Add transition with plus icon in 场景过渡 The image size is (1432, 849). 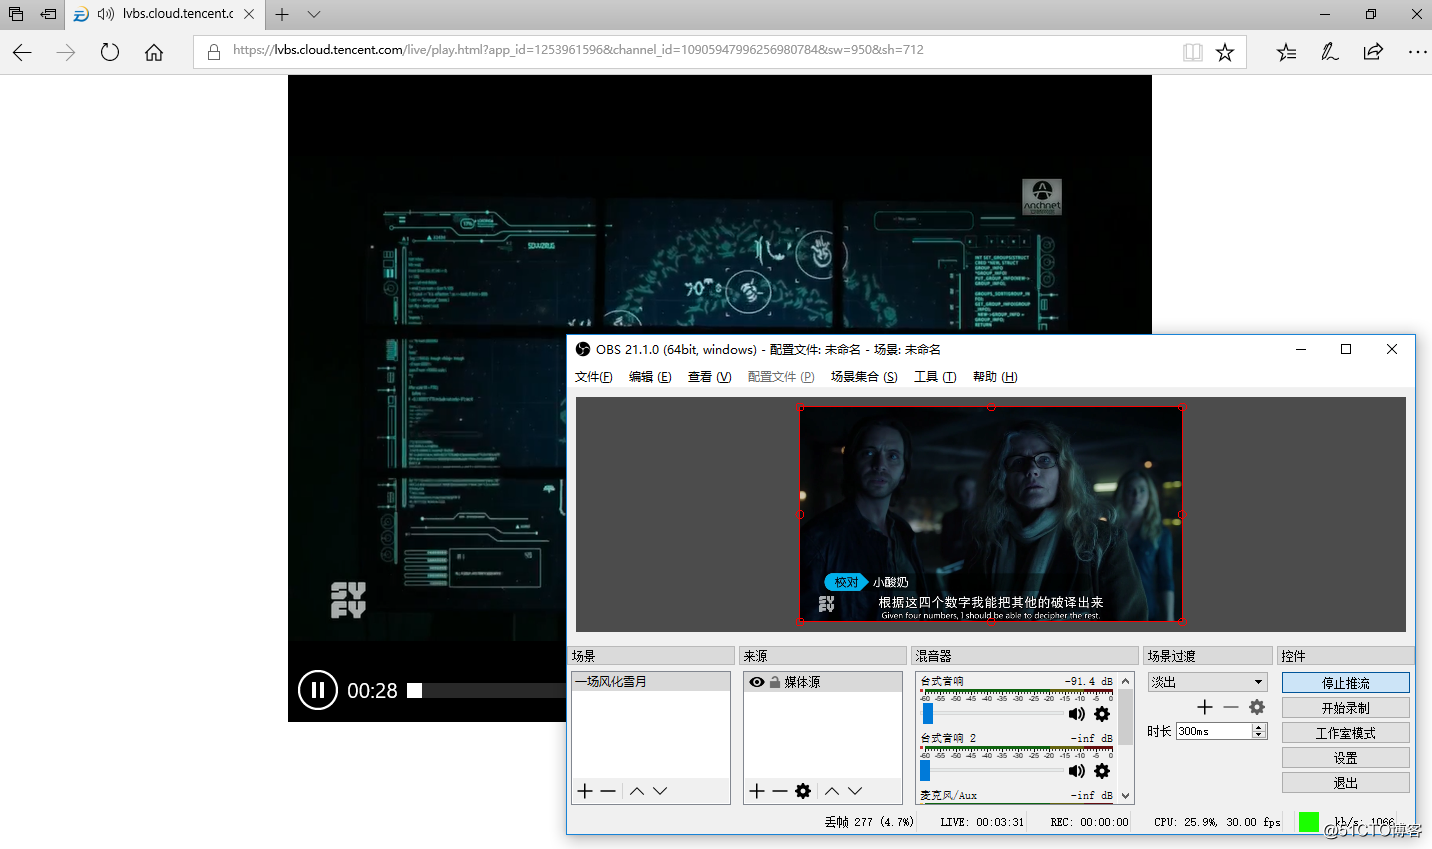pyautogui.click(x=1205, y=707)
